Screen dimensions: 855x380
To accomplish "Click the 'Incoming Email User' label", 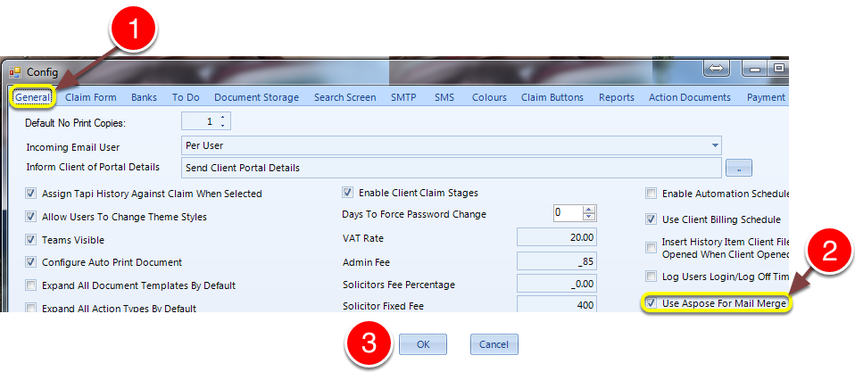I will (73, 148).
